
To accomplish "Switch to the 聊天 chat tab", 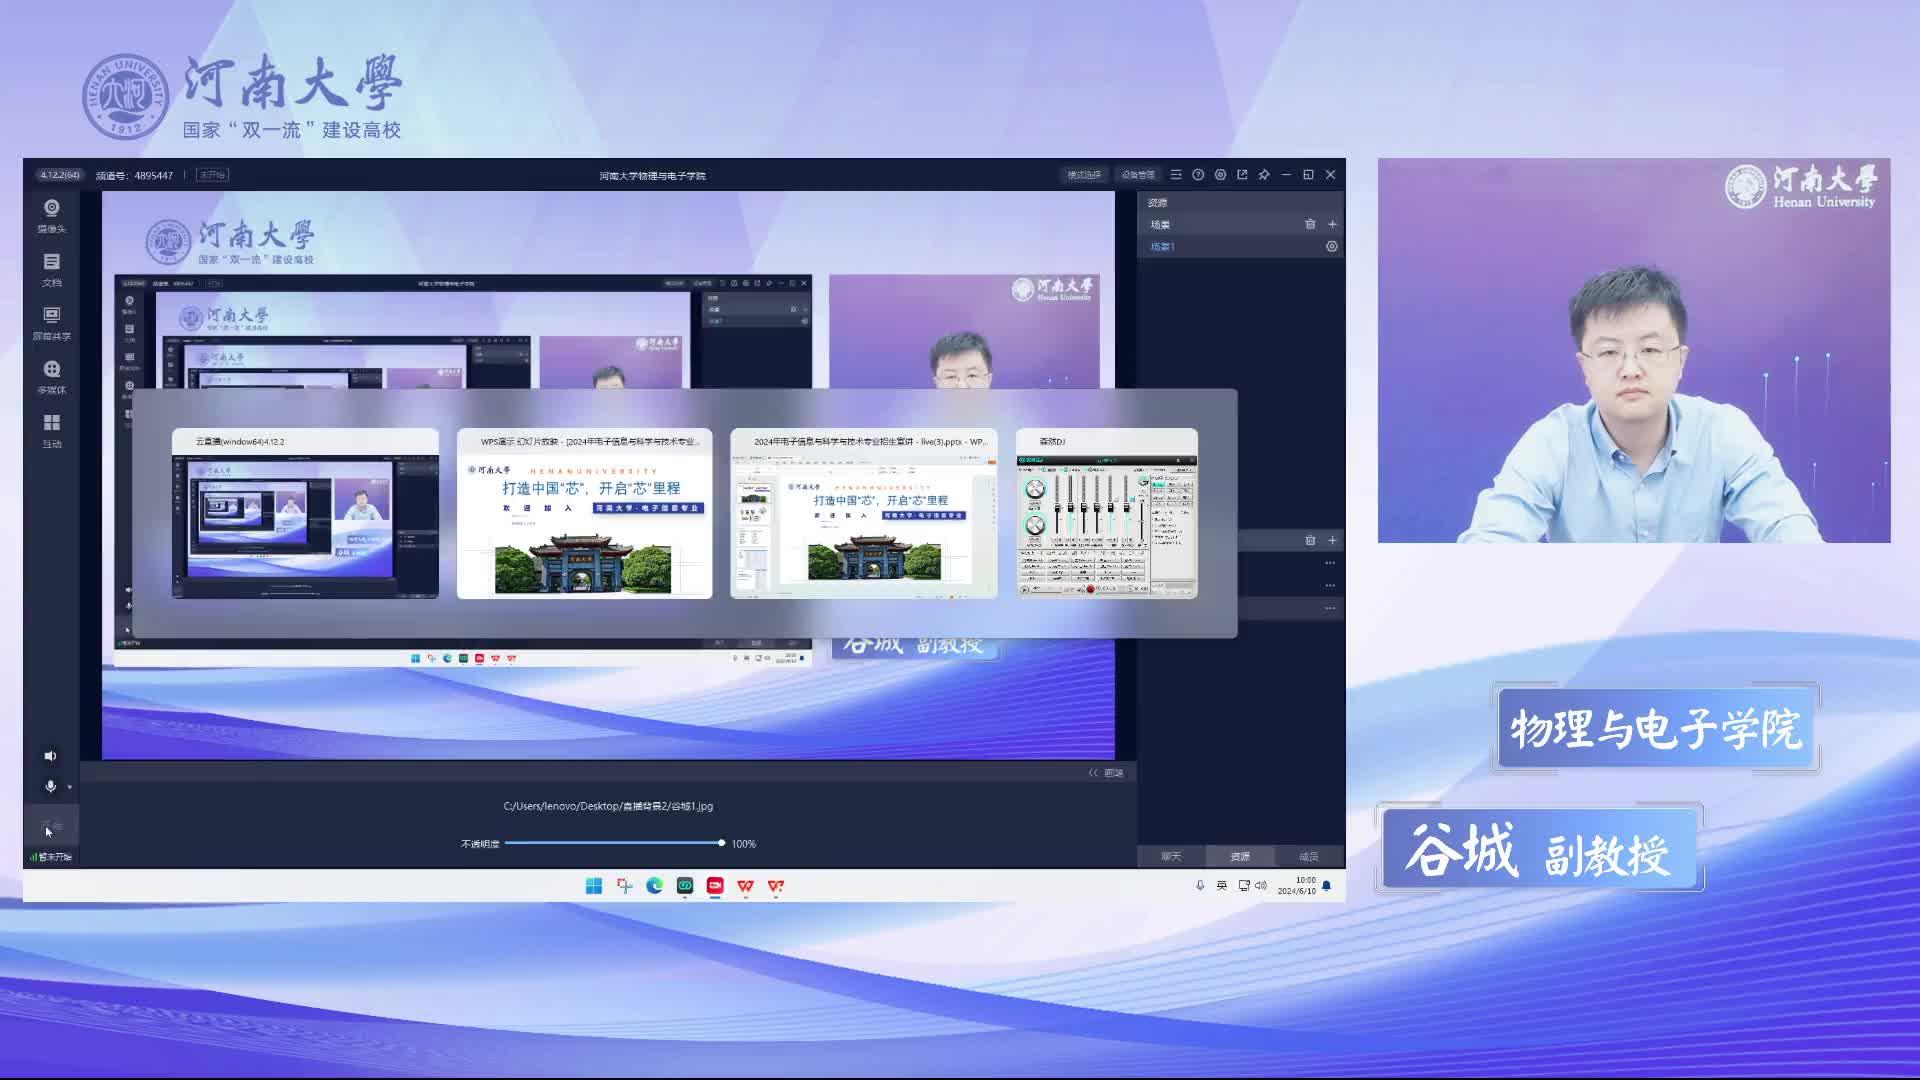I will 1171,857.
